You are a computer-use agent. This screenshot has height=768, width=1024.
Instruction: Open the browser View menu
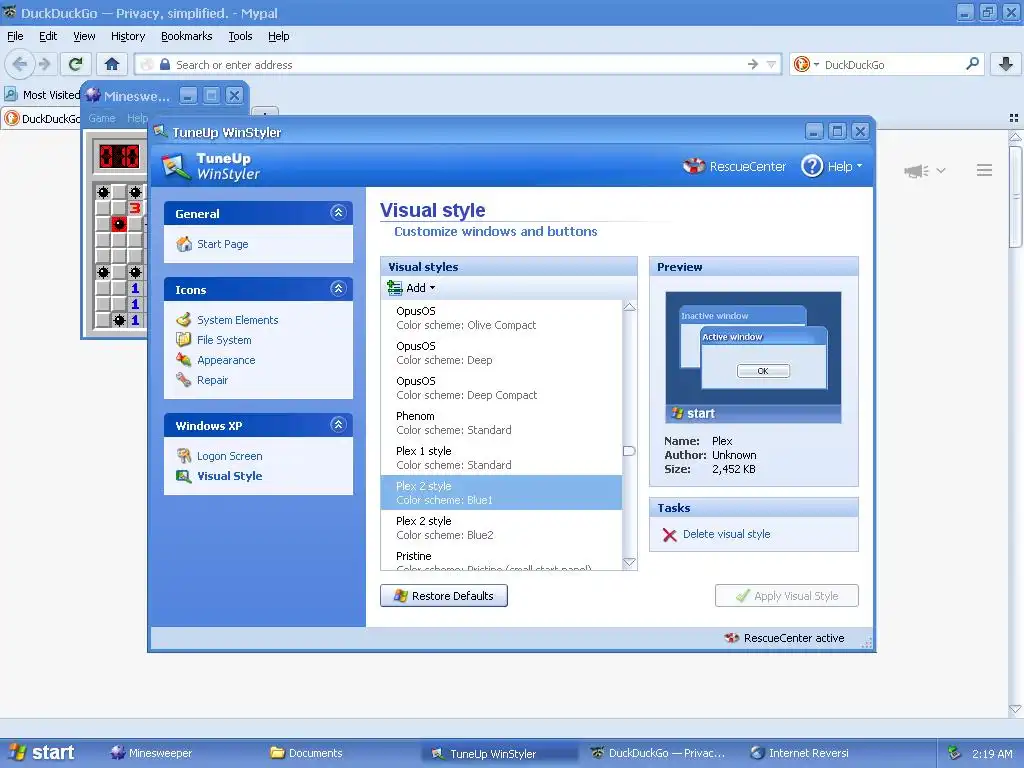[84, 36]
